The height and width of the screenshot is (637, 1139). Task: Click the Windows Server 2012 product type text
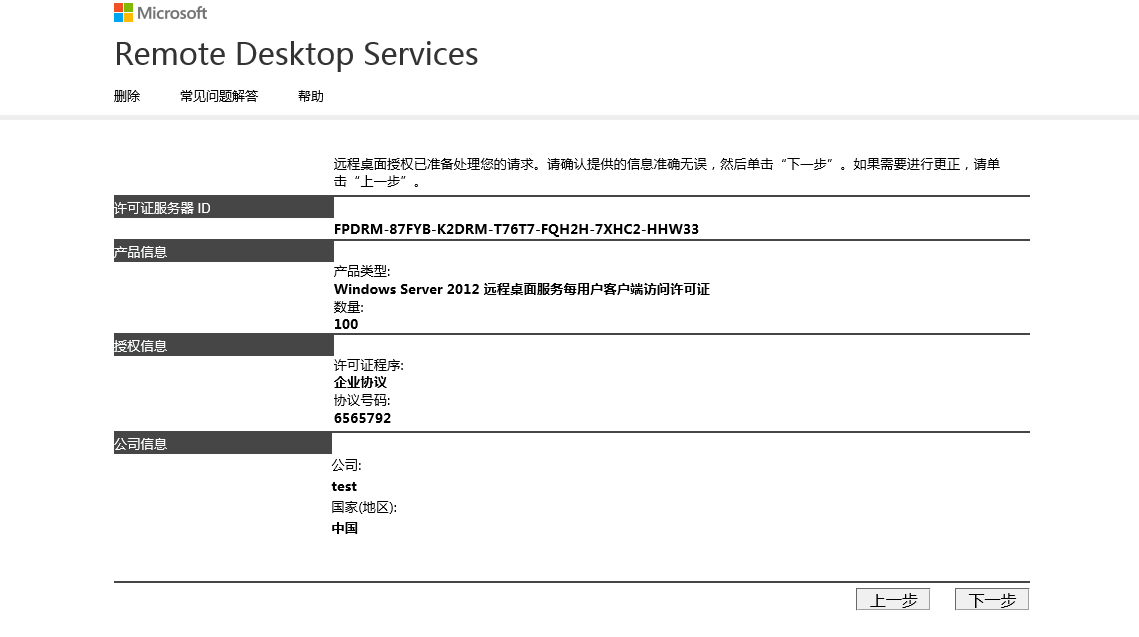coord(521,289)
